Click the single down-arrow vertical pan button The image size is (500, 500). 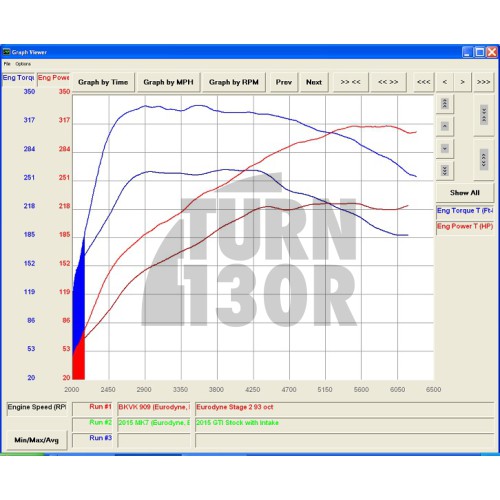445,148
